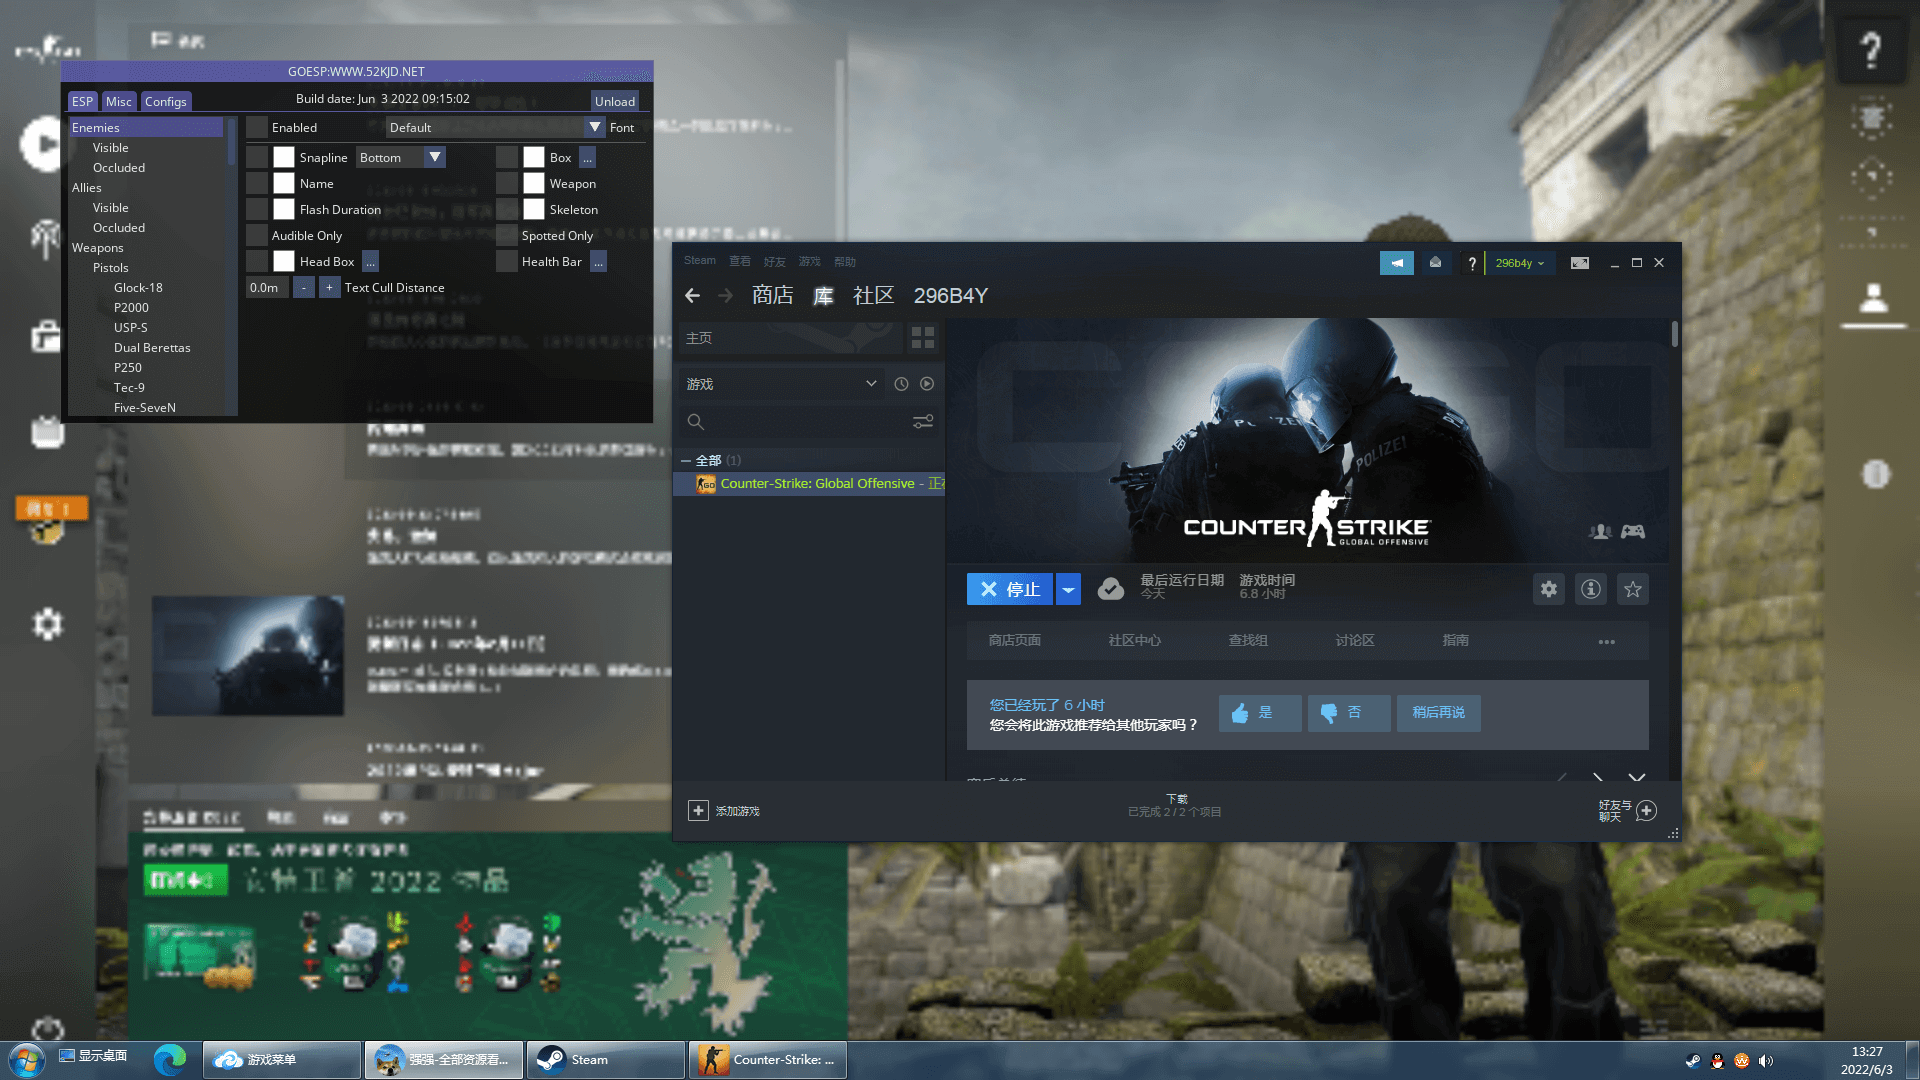Toggle Spotted Only checkbox

(507, 235)
